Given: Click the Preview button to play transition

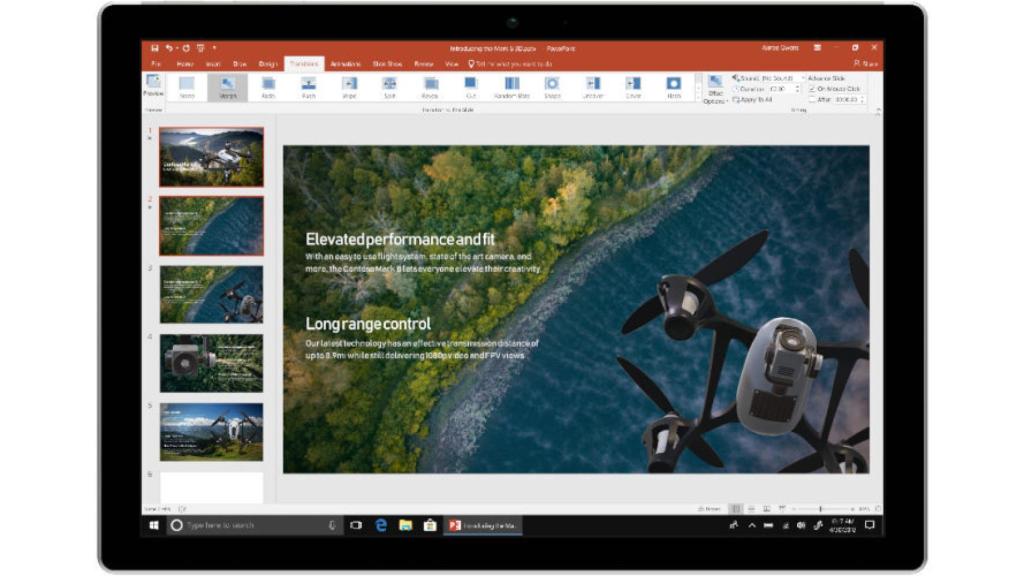Looking at the screenshot, I should [x=152, y=88].
